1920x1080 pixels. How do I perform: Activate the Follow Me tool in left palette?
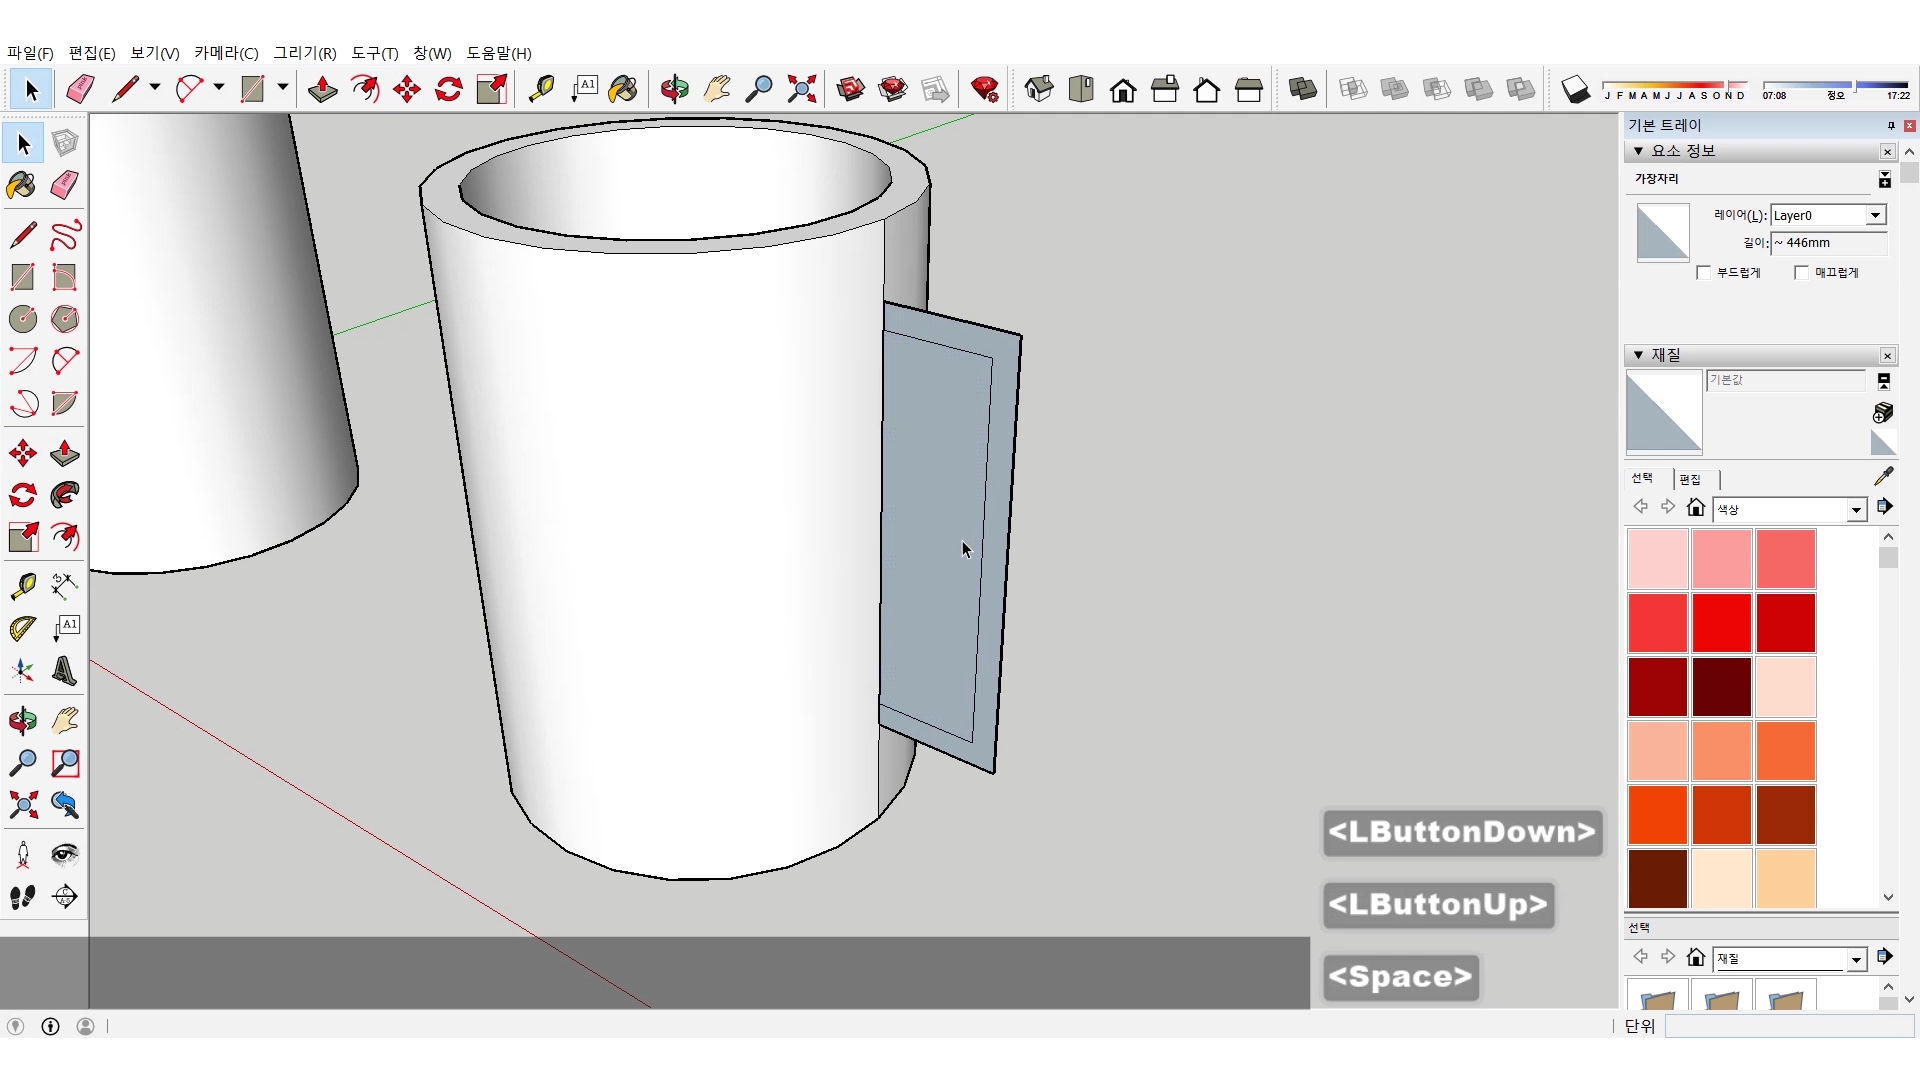65,495
